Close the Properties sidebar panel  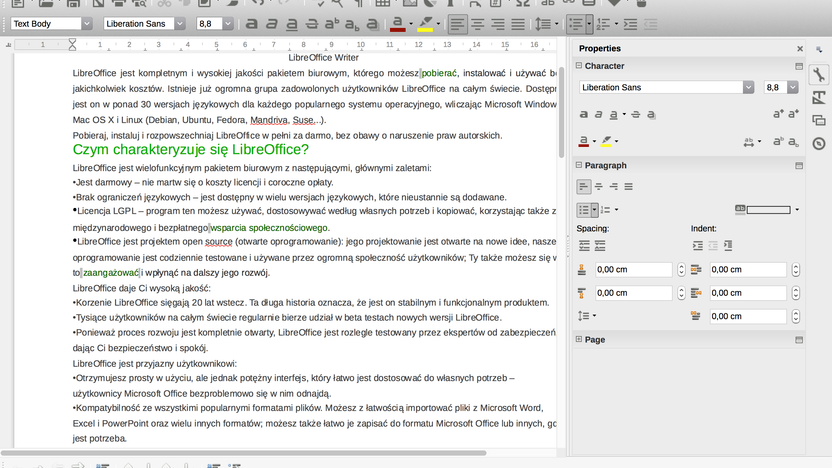point(800,49)
